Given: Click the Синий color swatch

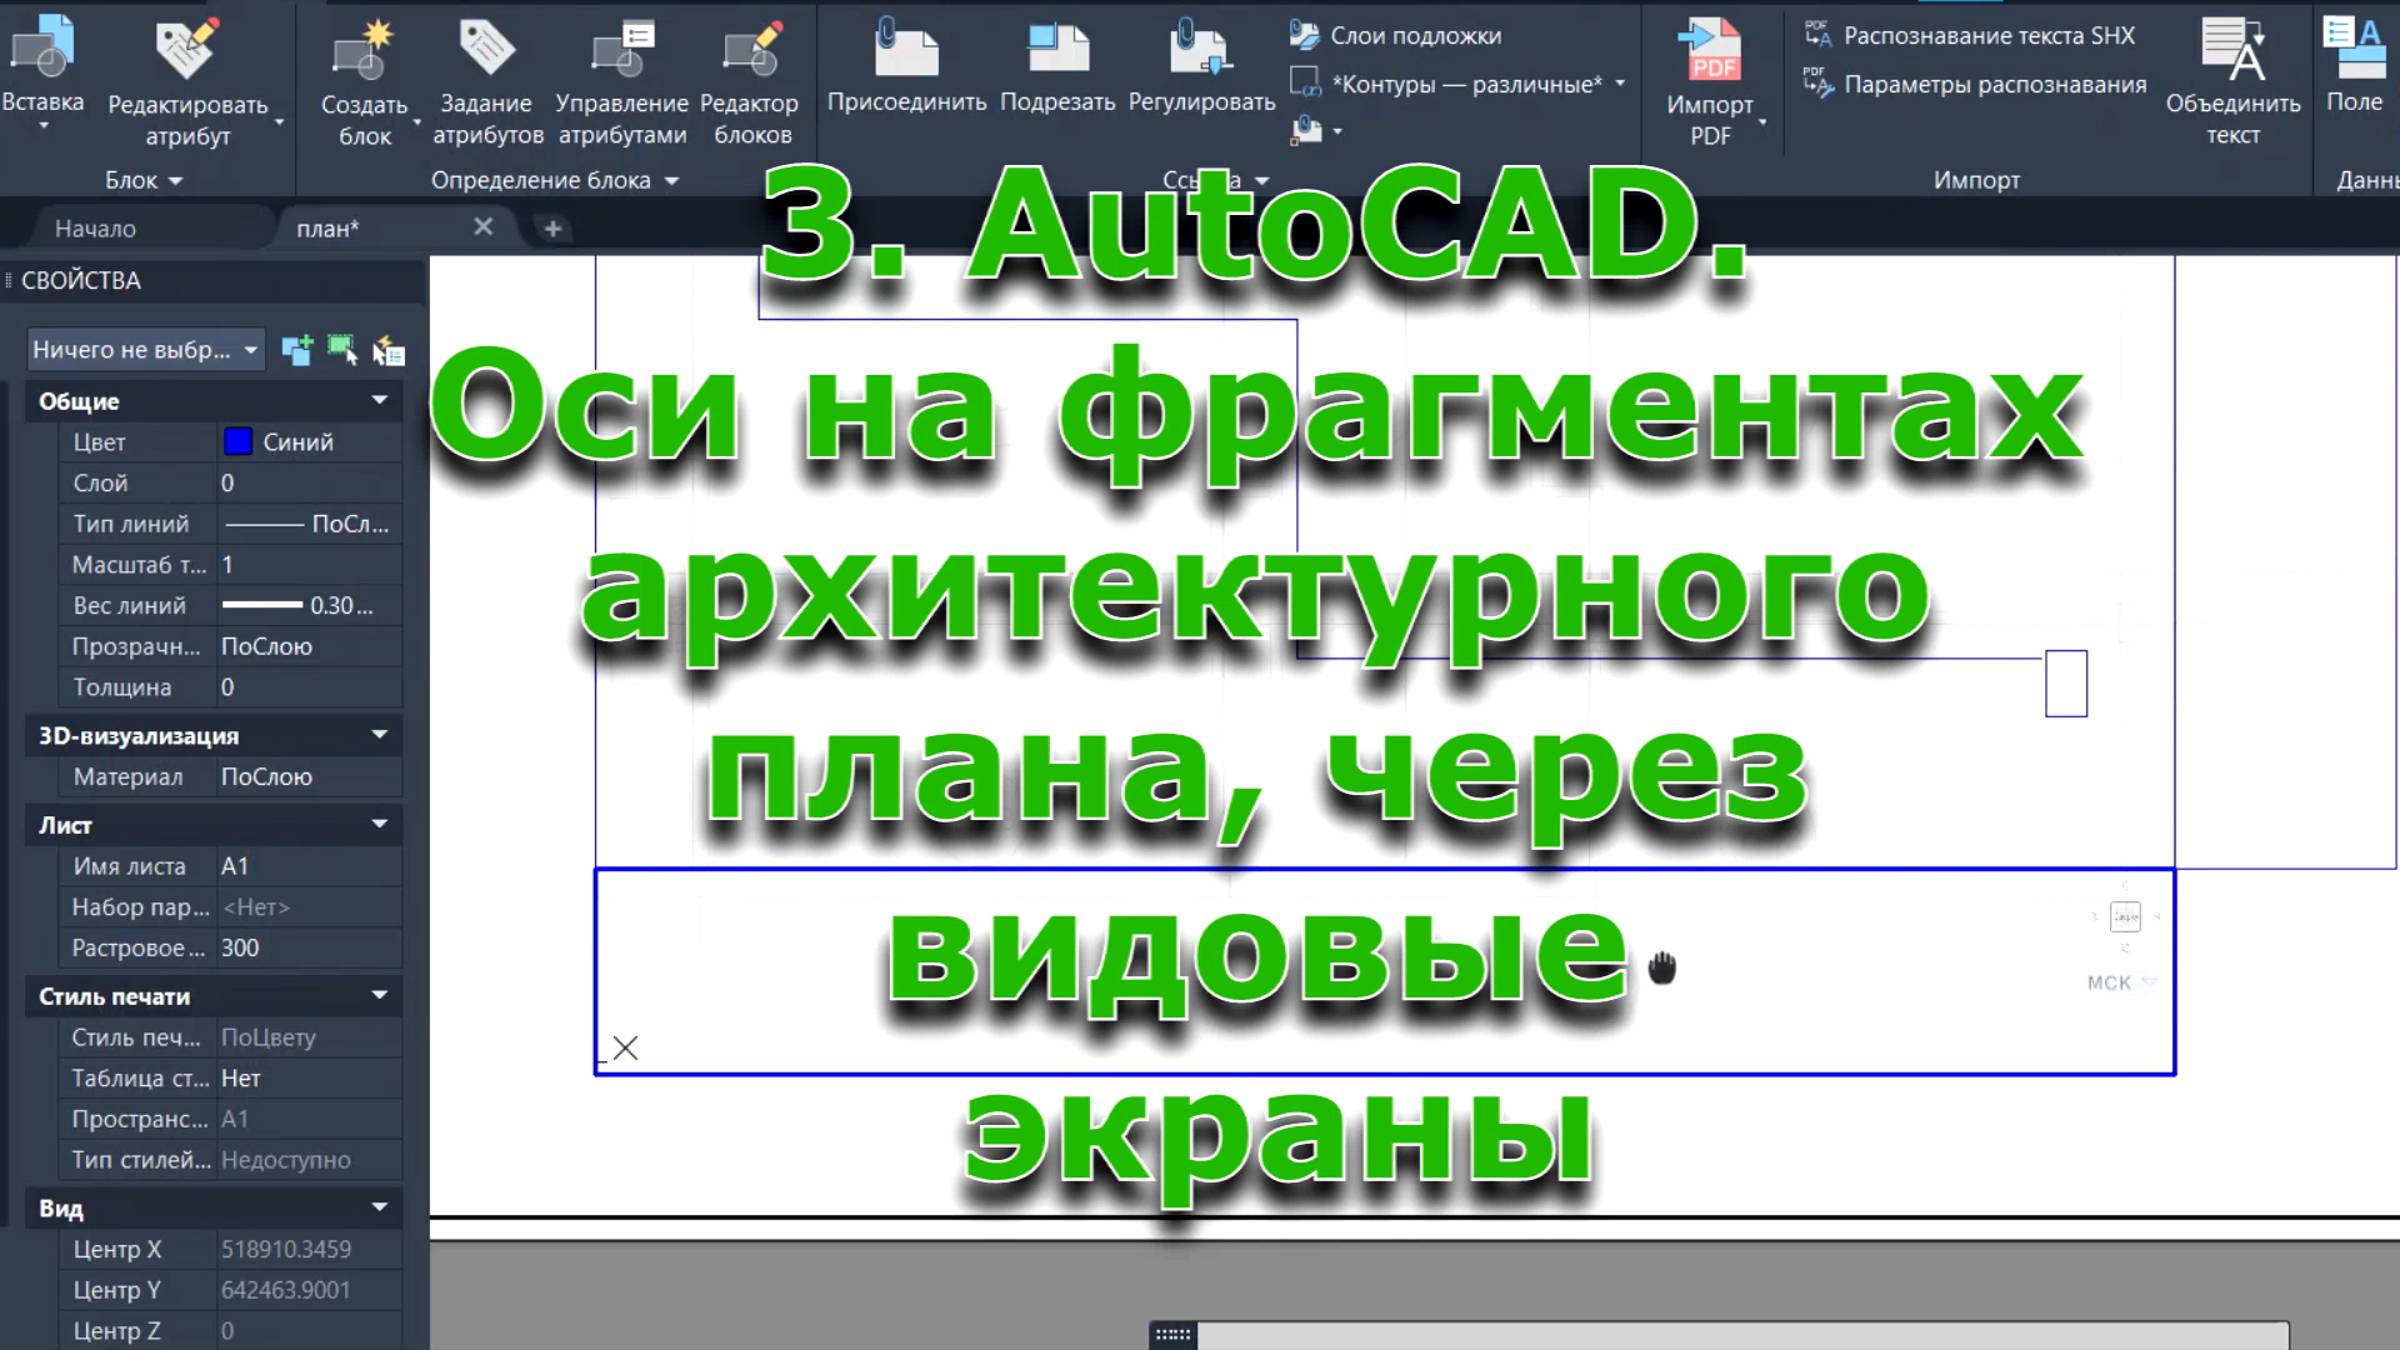Looking at the screenshot, I should coord(239,441).
